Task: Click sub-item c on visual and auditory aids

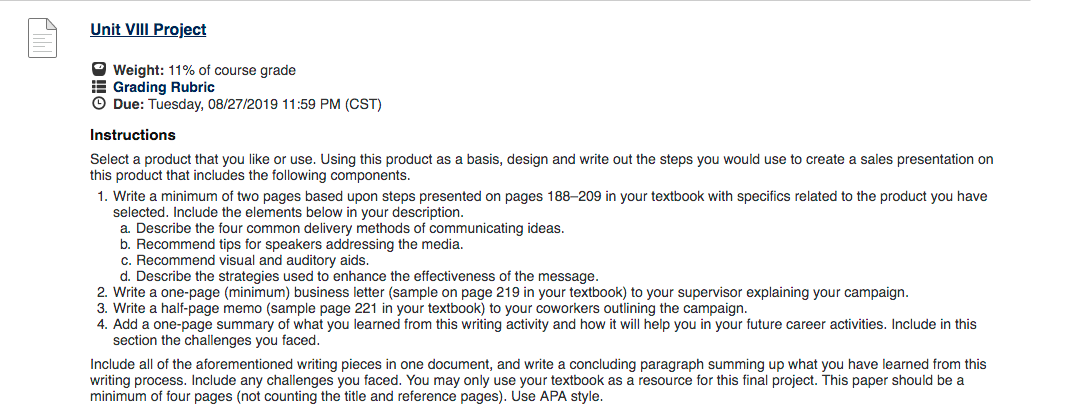Action: 244,260
